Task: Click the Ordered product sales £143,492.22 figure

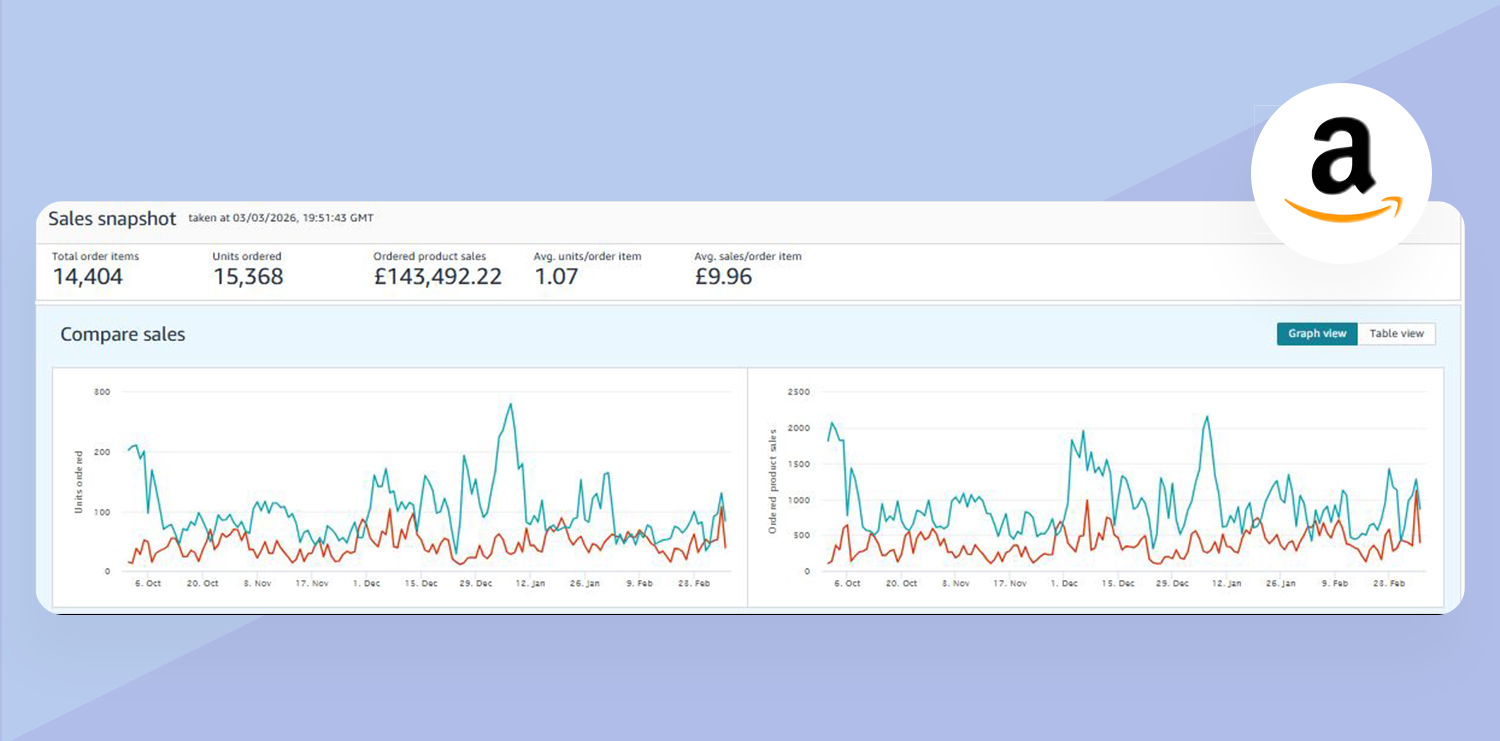Action: tap(437, 277)
